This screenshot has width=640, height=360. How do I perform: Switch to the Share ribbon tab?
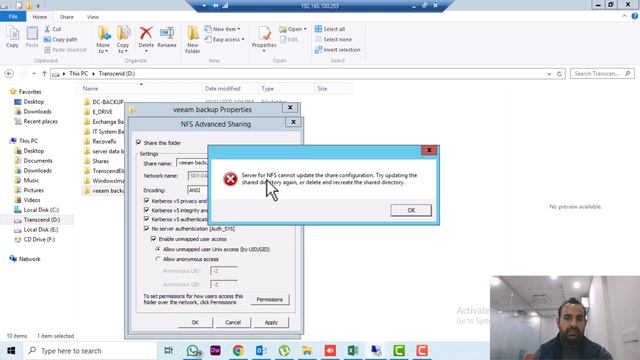(x=67, y=17)
